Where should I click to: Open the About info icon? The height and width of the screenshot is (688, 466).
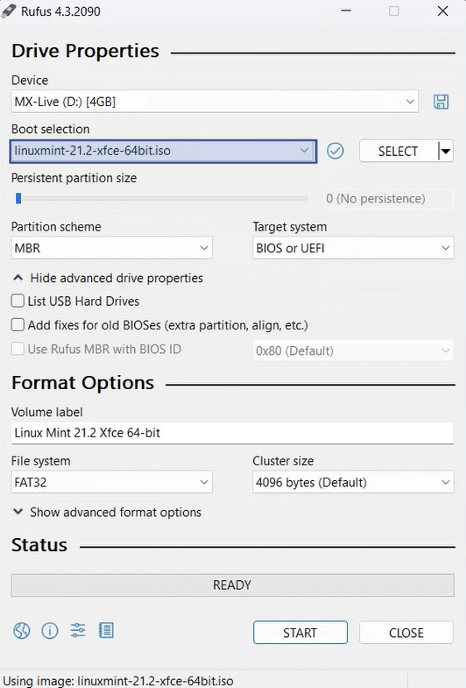[50, 631]
